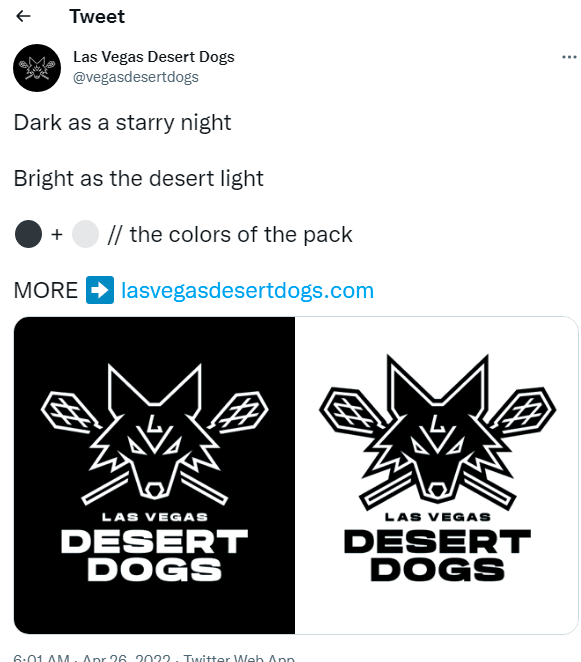Click the black coyote head on white
This screenshot has height=662, width=581.
pos(437,427)
